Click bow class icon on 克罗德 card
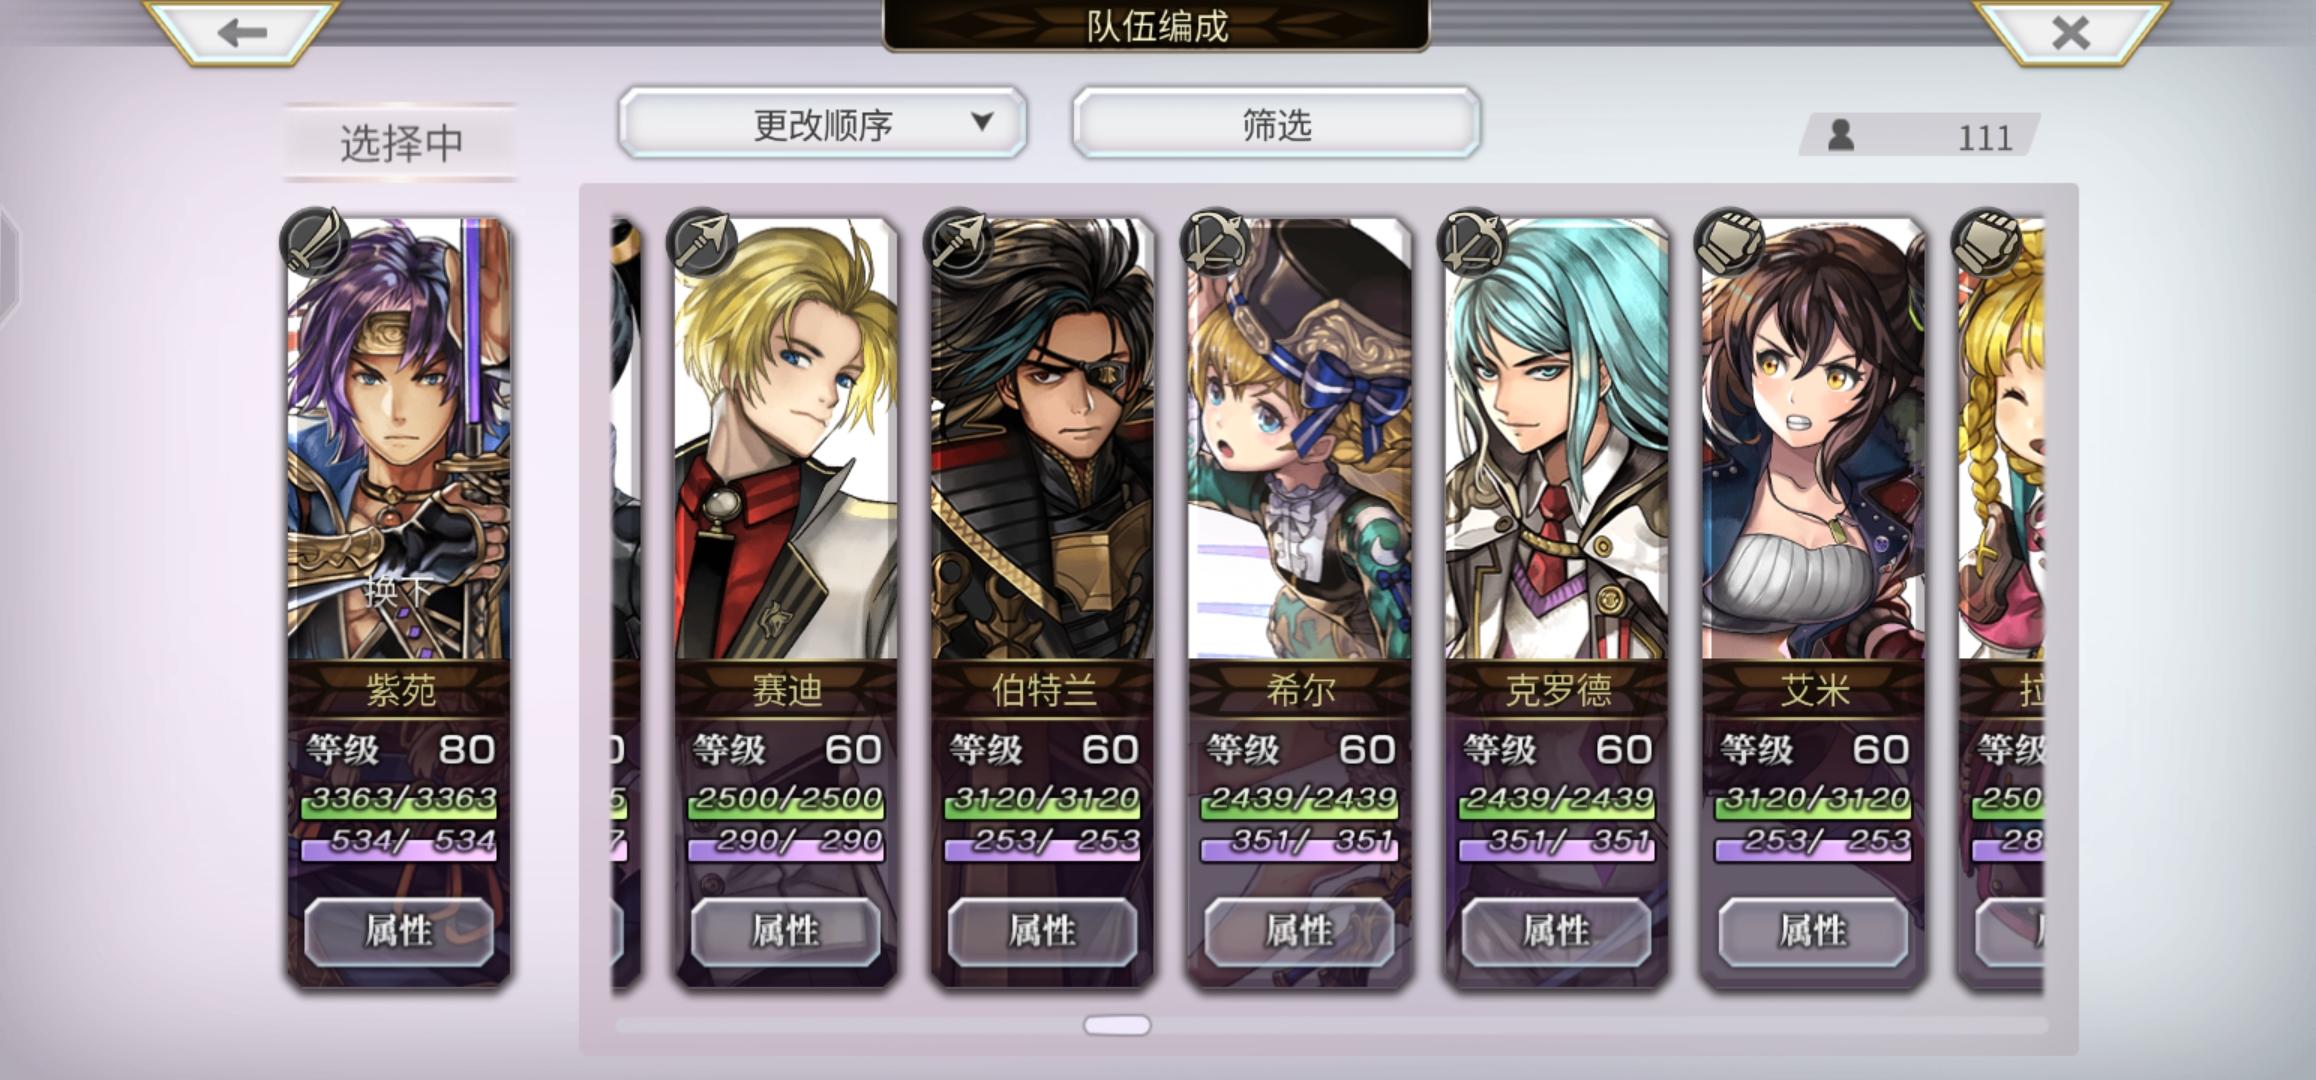The width and height of the screenshot is (2316, 1080). click(x=1473, y=242)
